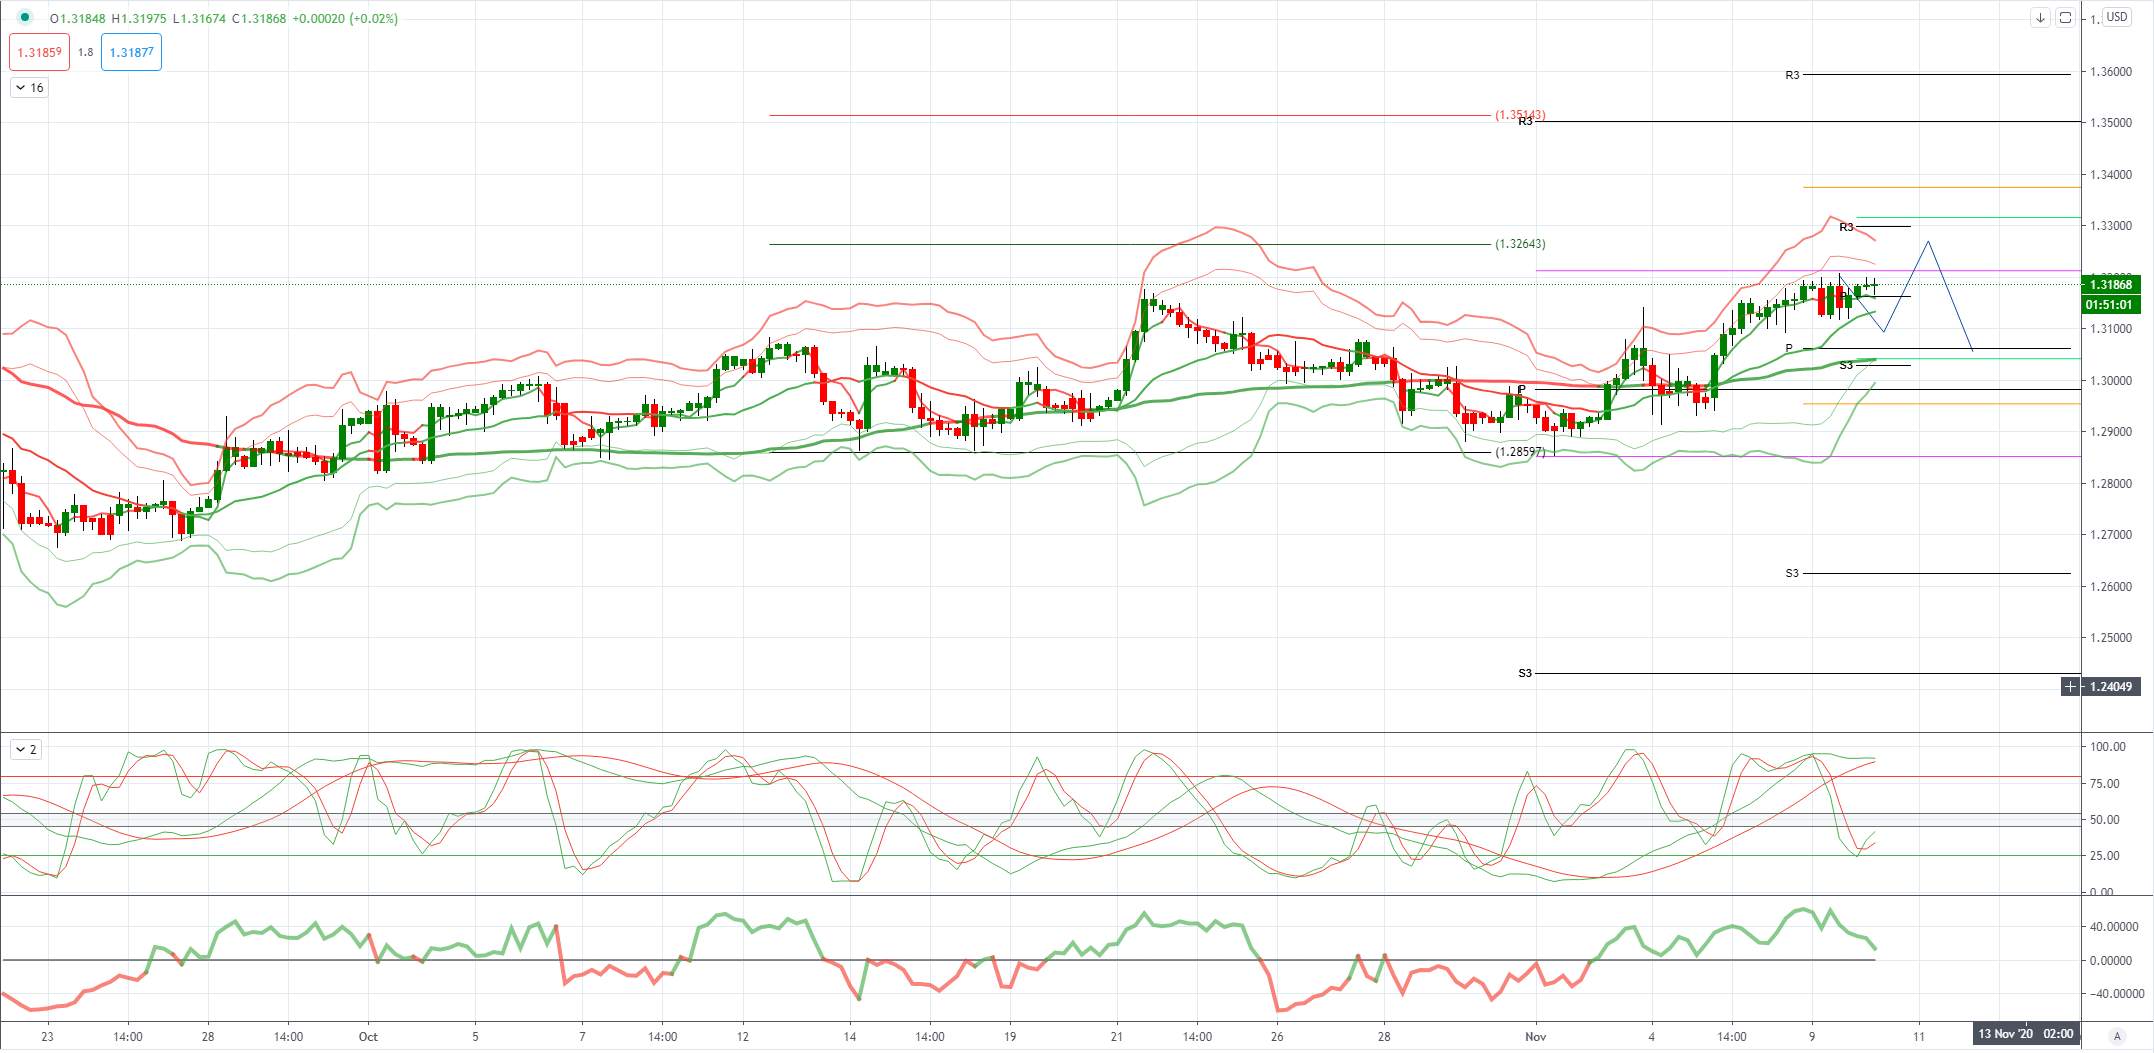
Task: Expand the 16 indicators legend
Action: point(29,88)
